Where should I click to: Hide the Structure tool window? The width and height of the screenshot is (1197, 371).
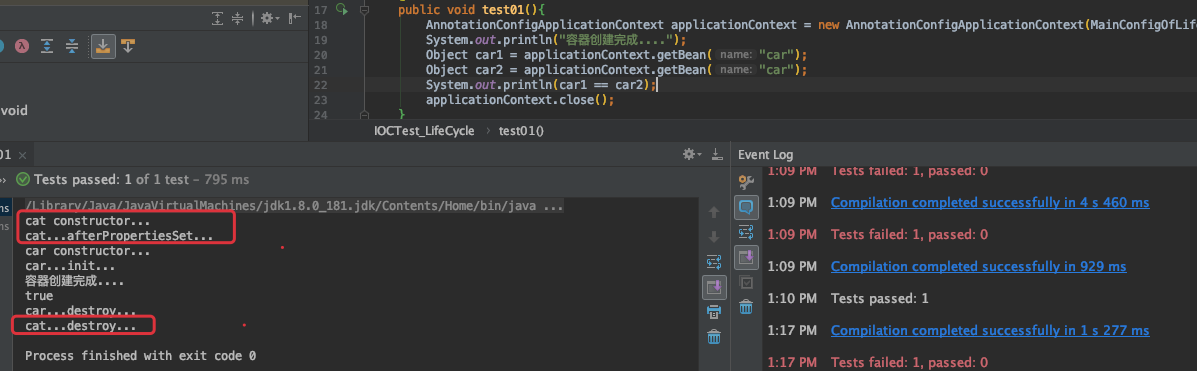click(x=294, y=18)
